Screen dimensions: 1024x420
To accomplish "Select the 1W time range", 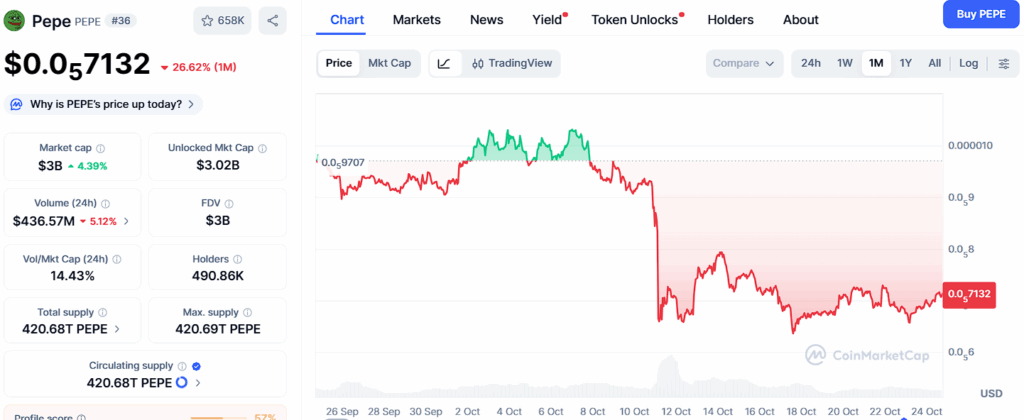I will (845, 63).
